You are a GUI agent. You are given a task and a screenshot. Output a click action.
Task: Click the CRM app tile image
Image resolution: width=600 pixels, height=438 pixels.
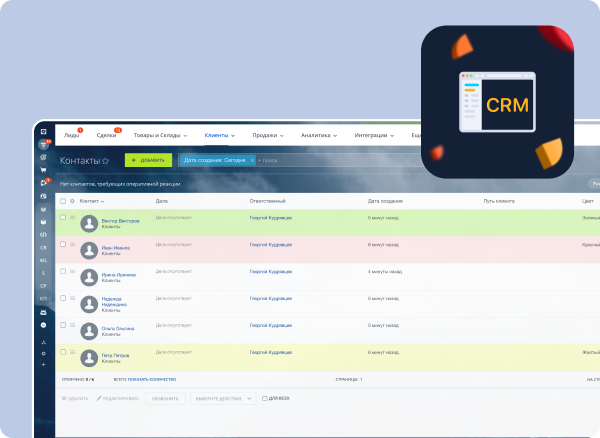point(497,102)
